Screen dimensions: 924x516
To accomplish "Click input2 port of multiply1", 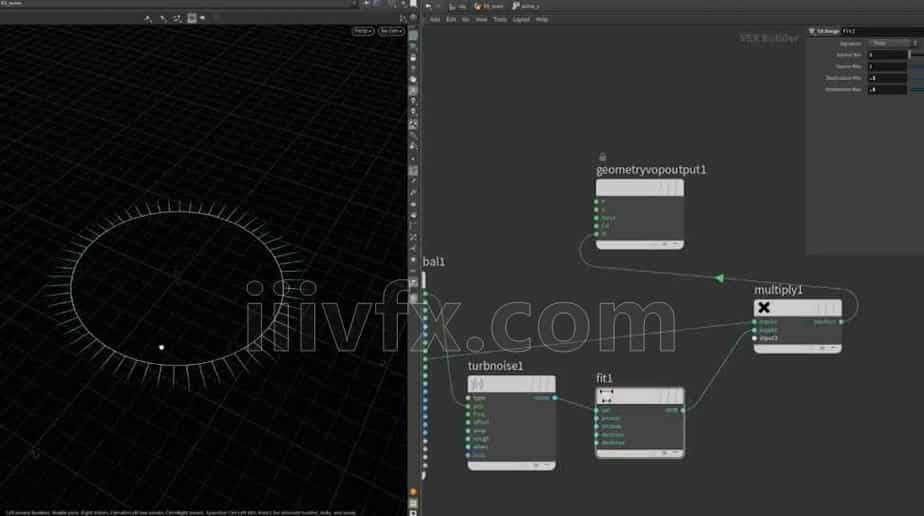I will 754,330.
